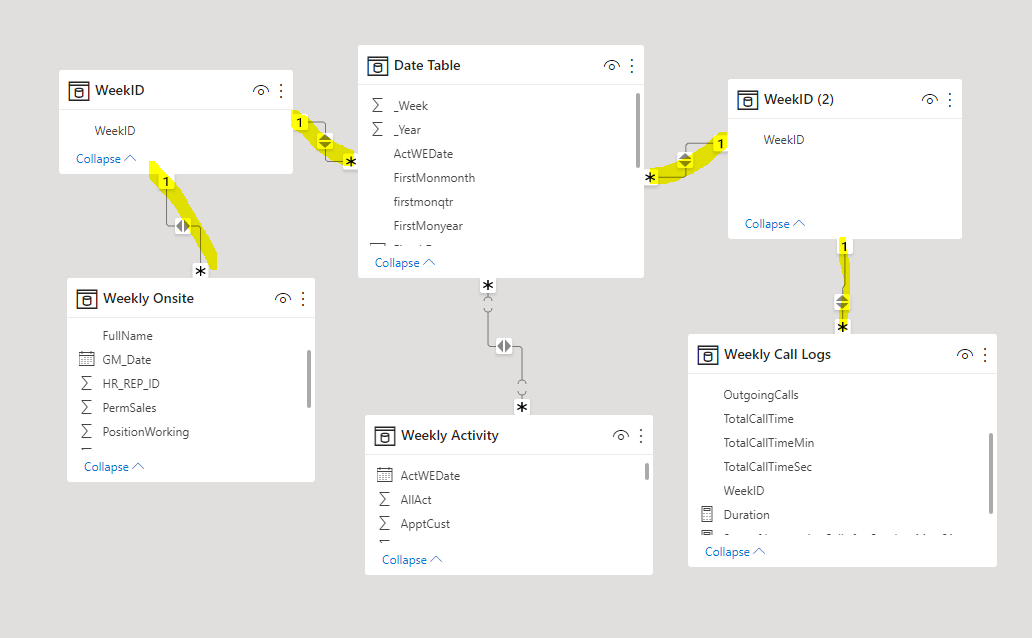Collapse the WeekID (2) table card
Screen dimensions: 1032x638
click(x=775, y=224)
